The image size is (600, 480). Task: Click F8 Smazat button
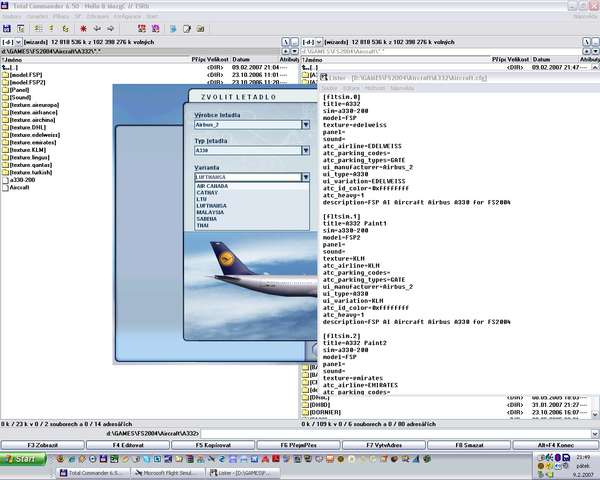click(469, 445)
